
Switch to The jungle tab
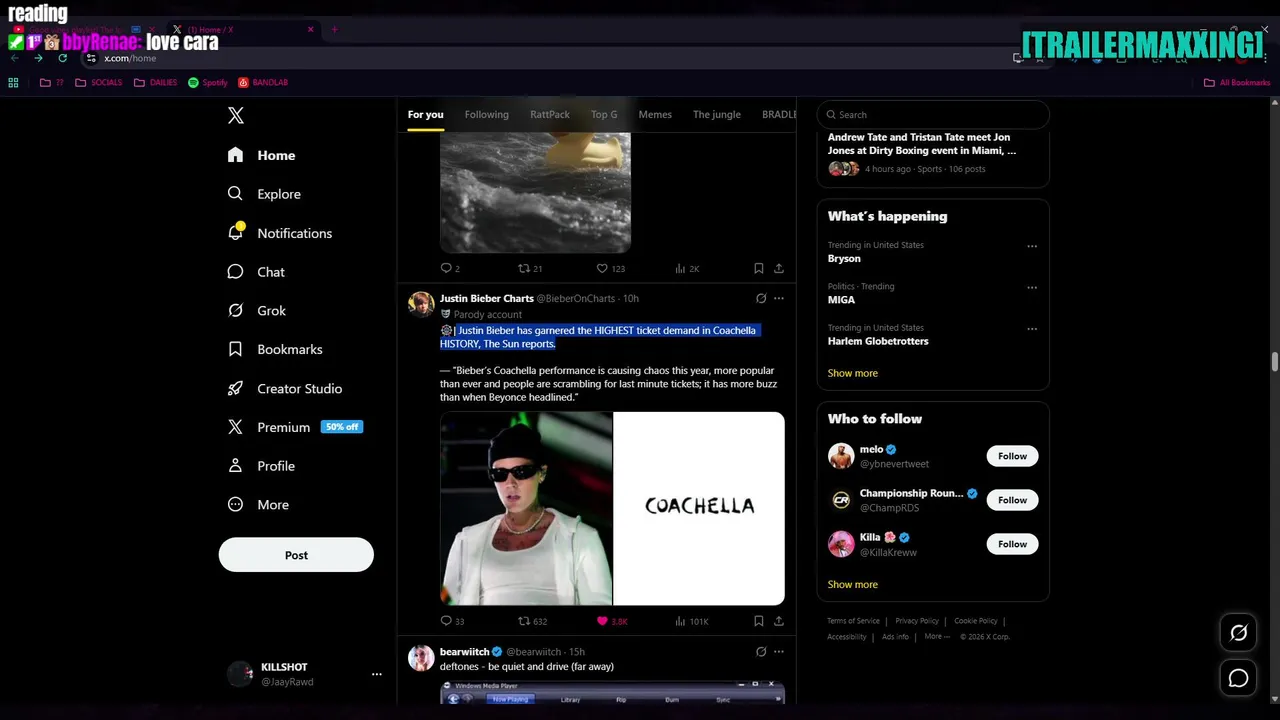717,114
